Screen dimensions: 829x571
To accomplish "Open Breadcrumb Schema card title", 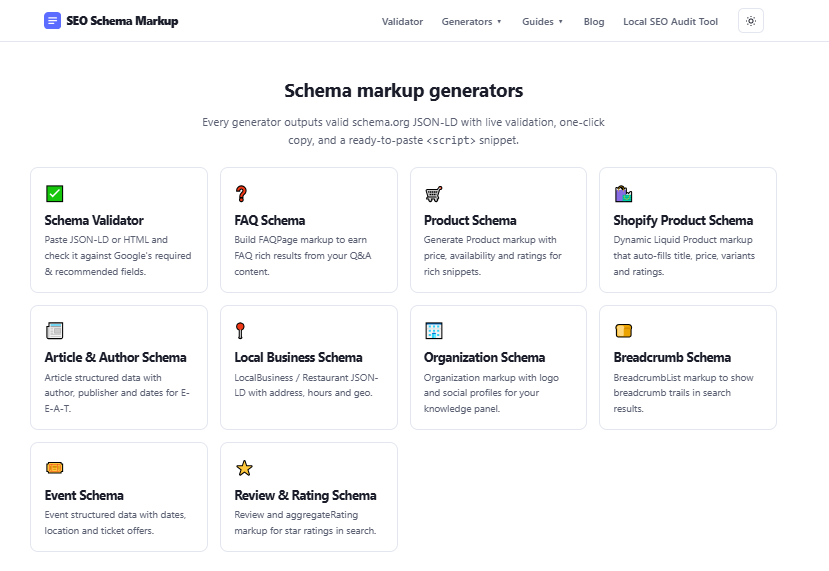I will click(x=672, y=357).
